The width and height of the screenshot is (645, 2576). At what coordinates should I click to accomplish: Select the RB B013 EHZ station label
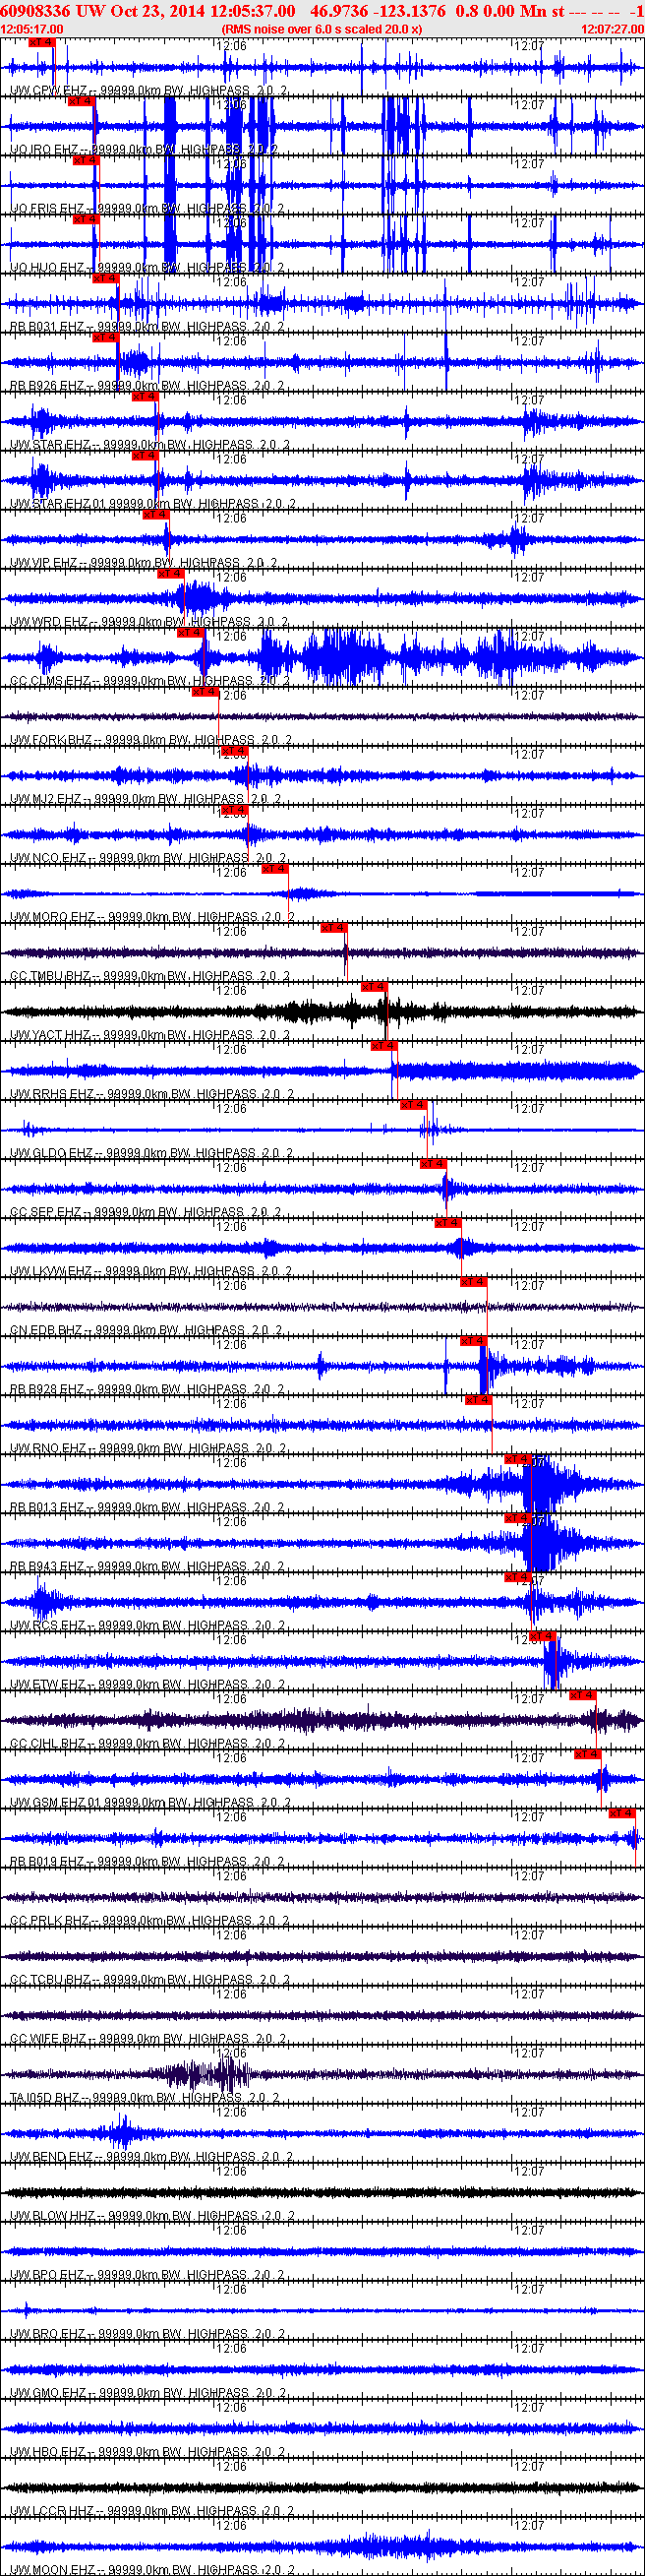click(x=146, y=1507)
